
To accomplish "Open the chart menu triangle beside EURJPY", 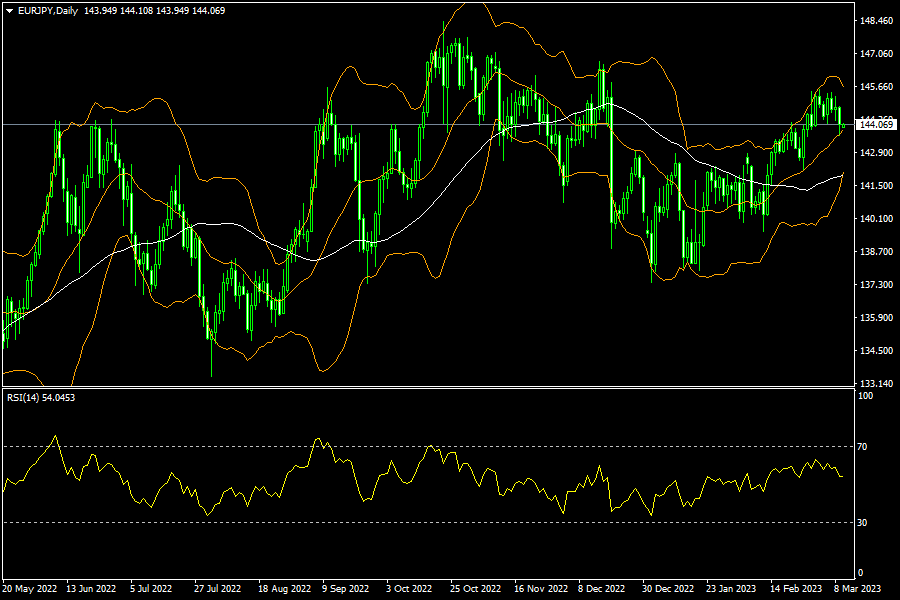I will coord(9,11).
